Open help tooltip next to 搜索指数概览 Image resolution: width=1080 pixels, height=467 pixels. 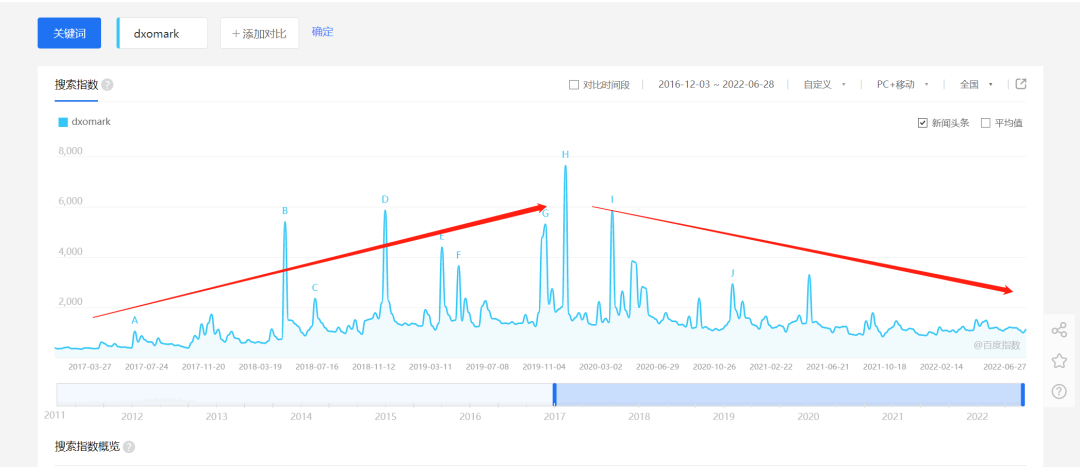129,447
